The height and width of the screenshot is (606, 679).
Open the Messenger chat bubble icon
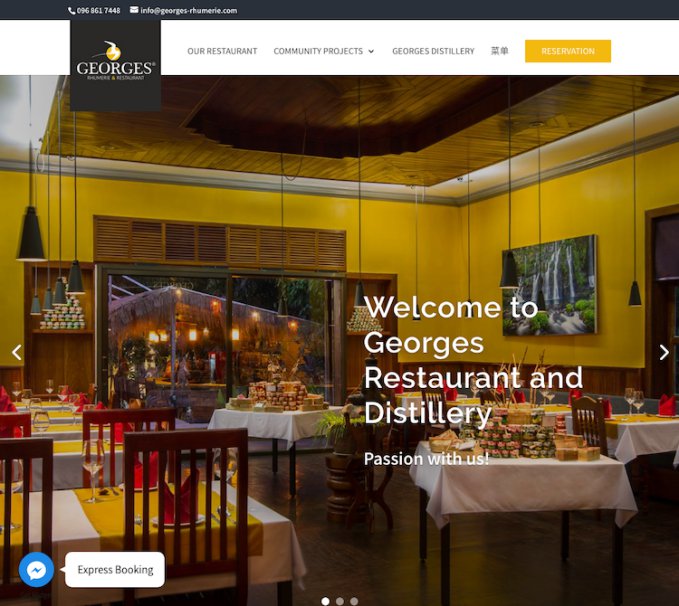36,570
